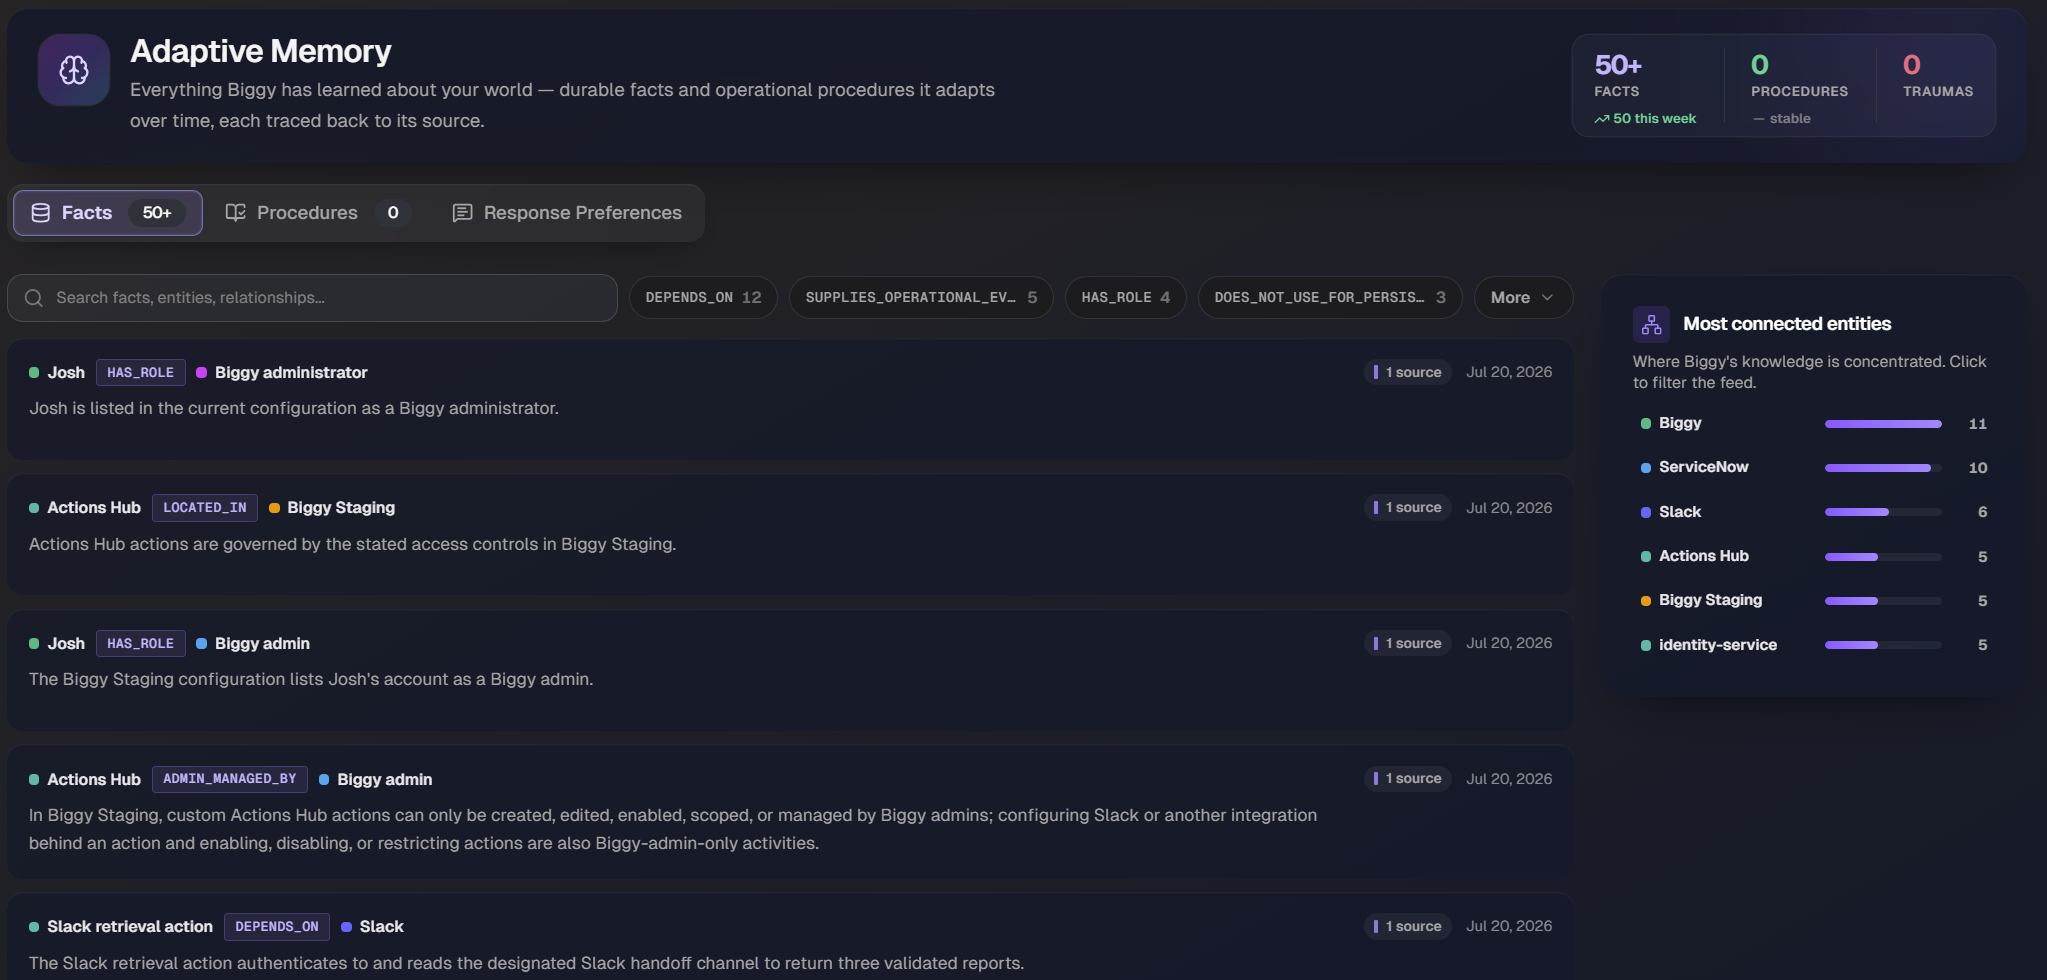The image size is (2047, 980).
Task: Filter by the HAS_ROLE 4 chip
Action: pos(1125,298)
